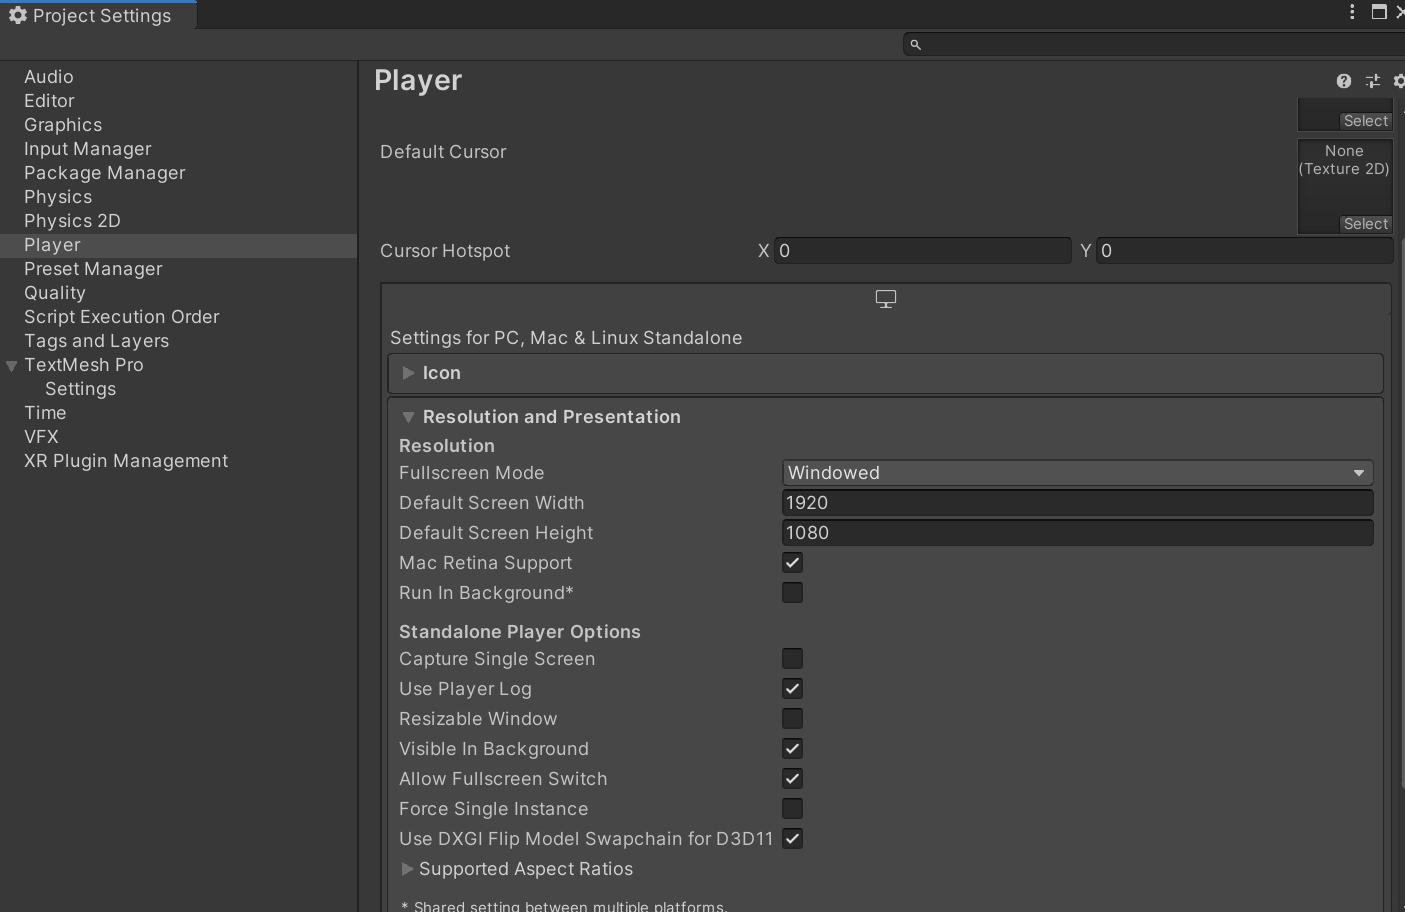The width and height of the screenshot is (1405, 912).
Task: Select TextMesh Pro category
Action: pos(84,365)
